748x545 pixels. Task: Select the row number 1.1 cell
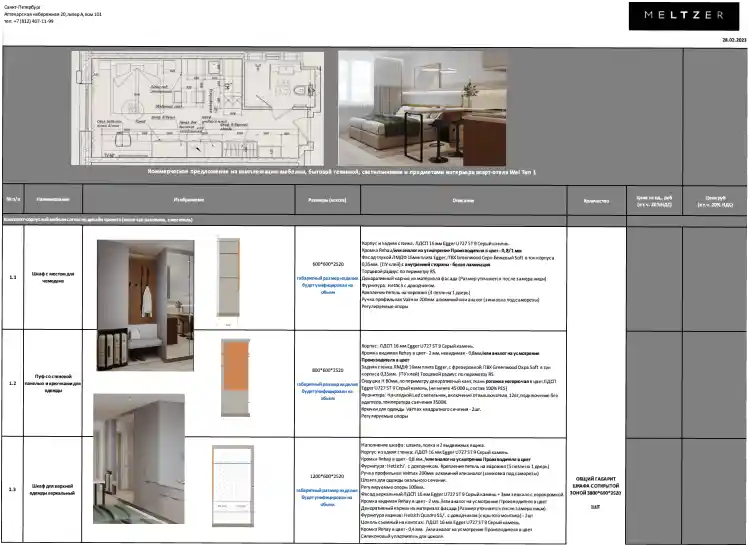tap(13, 277)
